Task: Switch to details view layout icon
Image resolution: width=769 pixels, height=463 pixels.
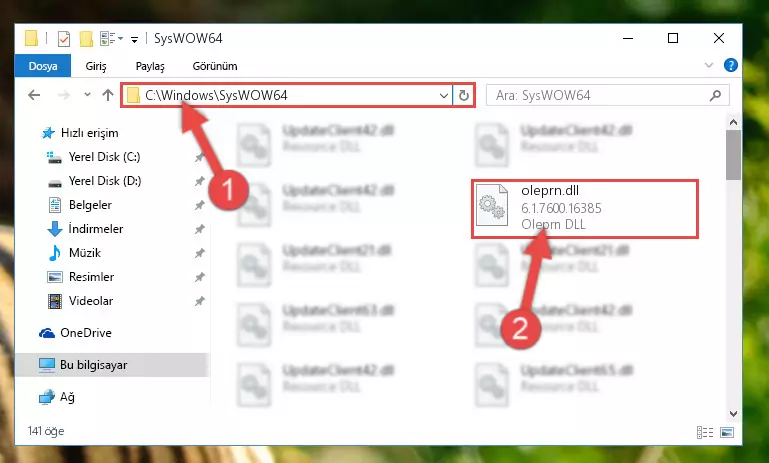Action: [x=705, y=432]
